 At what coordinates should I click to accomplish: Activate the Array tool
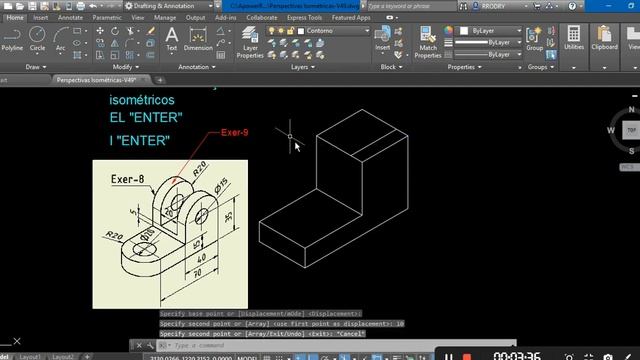click(x=130, y=55)
